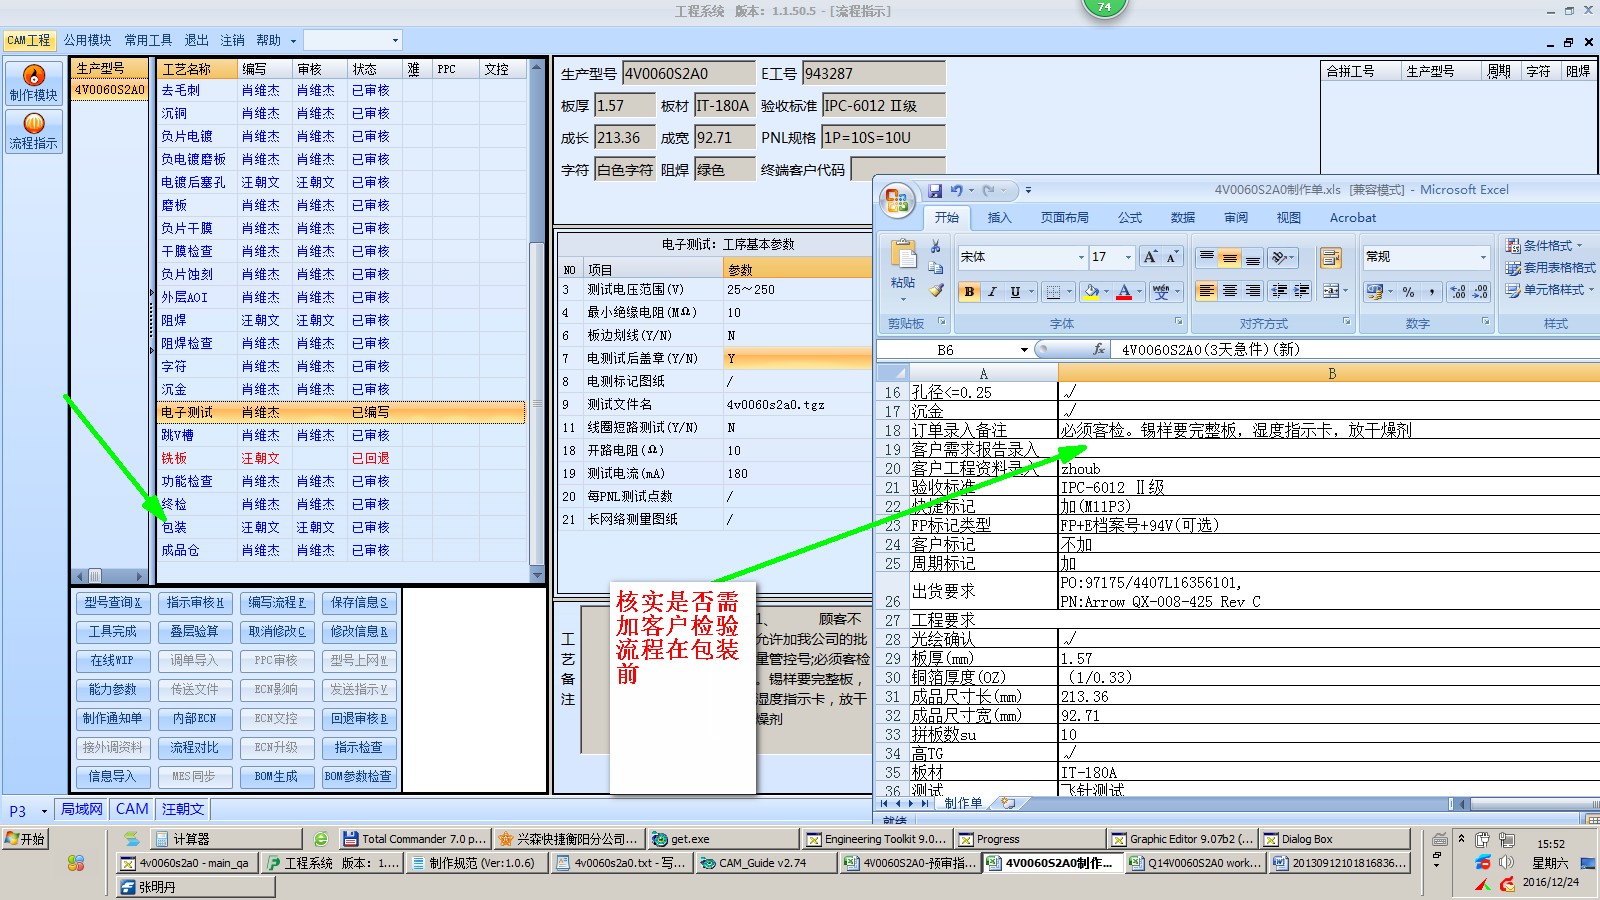Click the 叠层验算 button

click(x=194, y=631)
